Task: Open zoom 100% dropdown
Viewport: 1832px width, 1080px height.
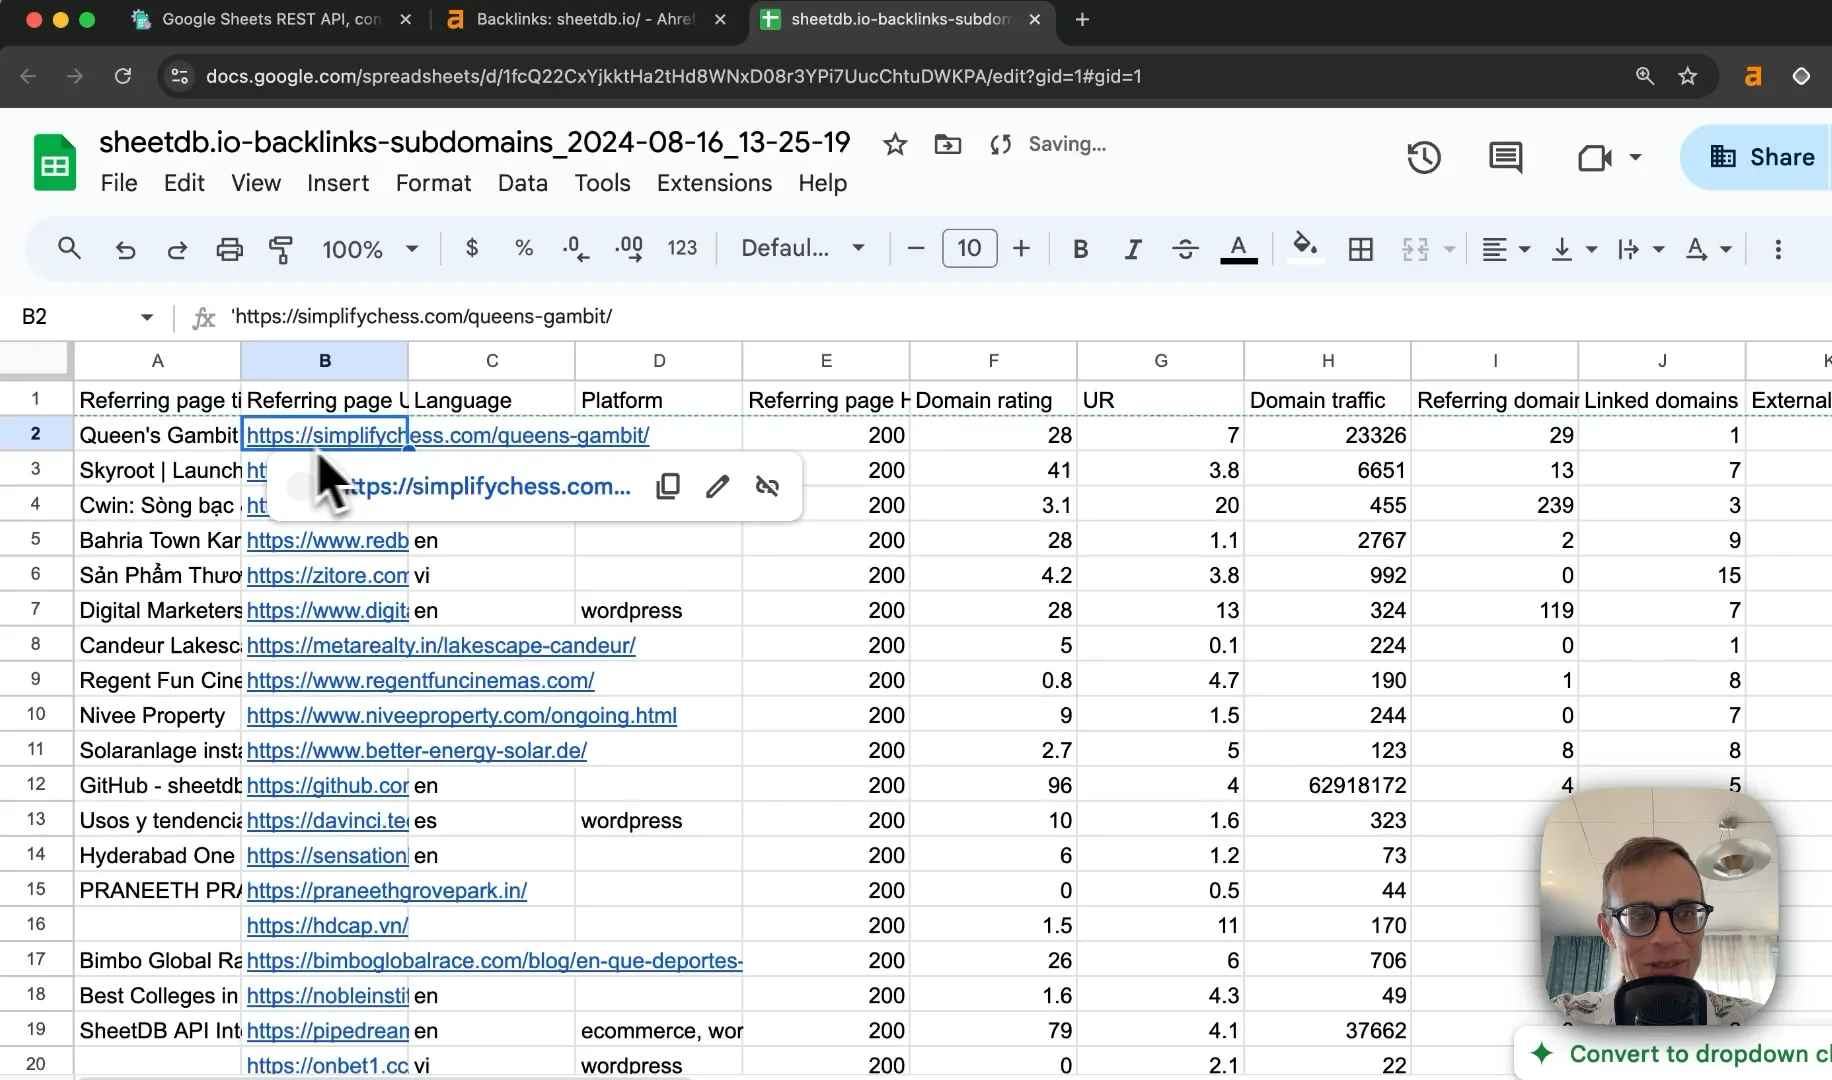Action: [370, 249]
